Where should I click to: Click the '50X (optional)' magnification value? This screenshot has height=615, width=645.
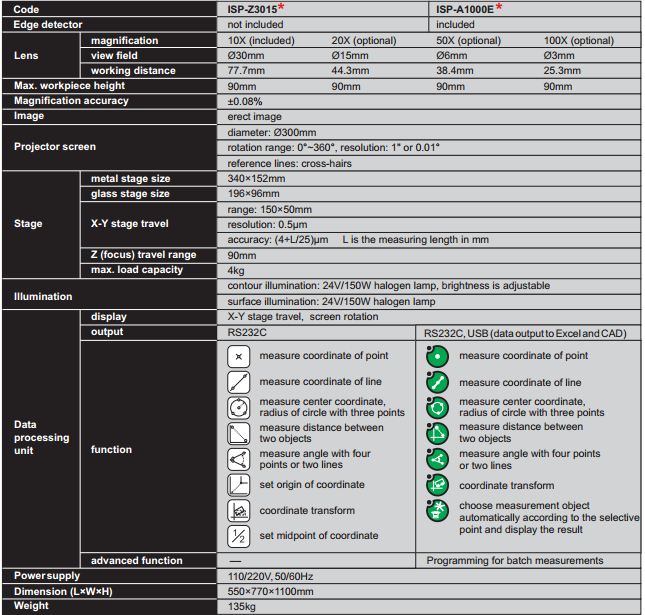tap(469, 41)
